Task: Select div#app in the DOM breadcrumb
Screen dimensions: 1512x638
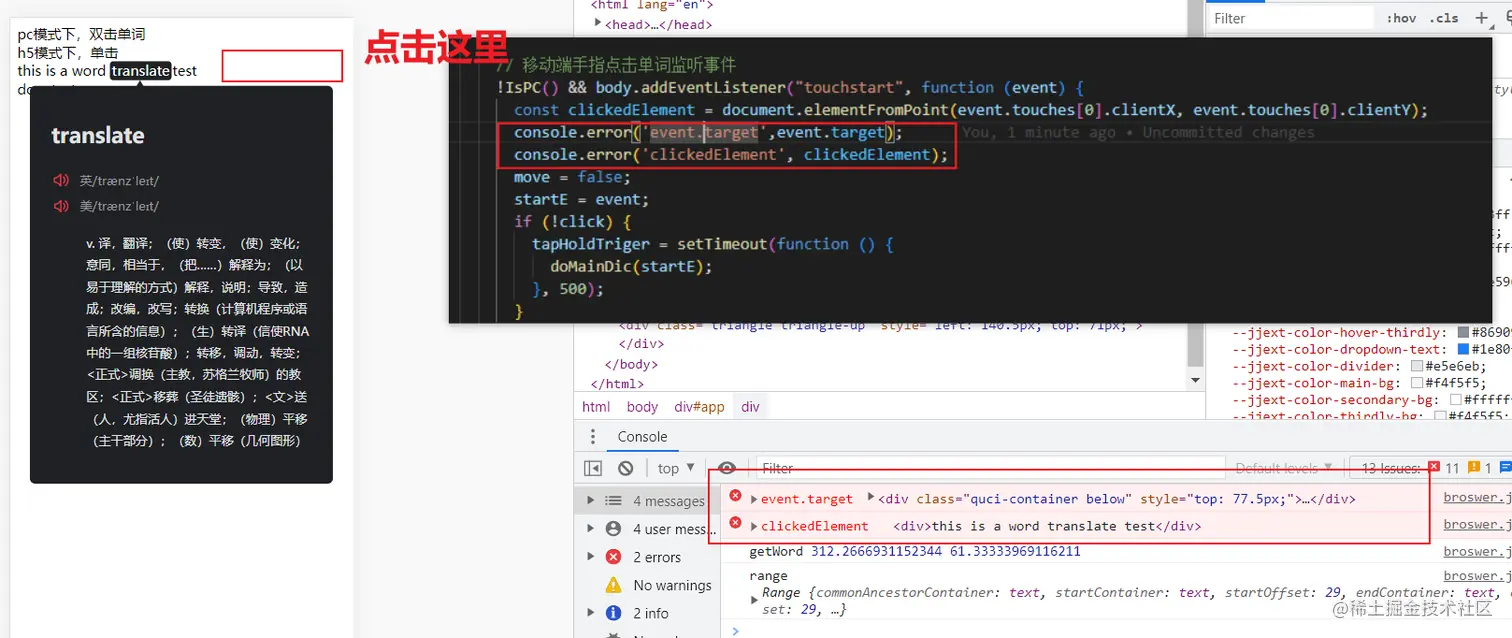Action: [699, 406]
